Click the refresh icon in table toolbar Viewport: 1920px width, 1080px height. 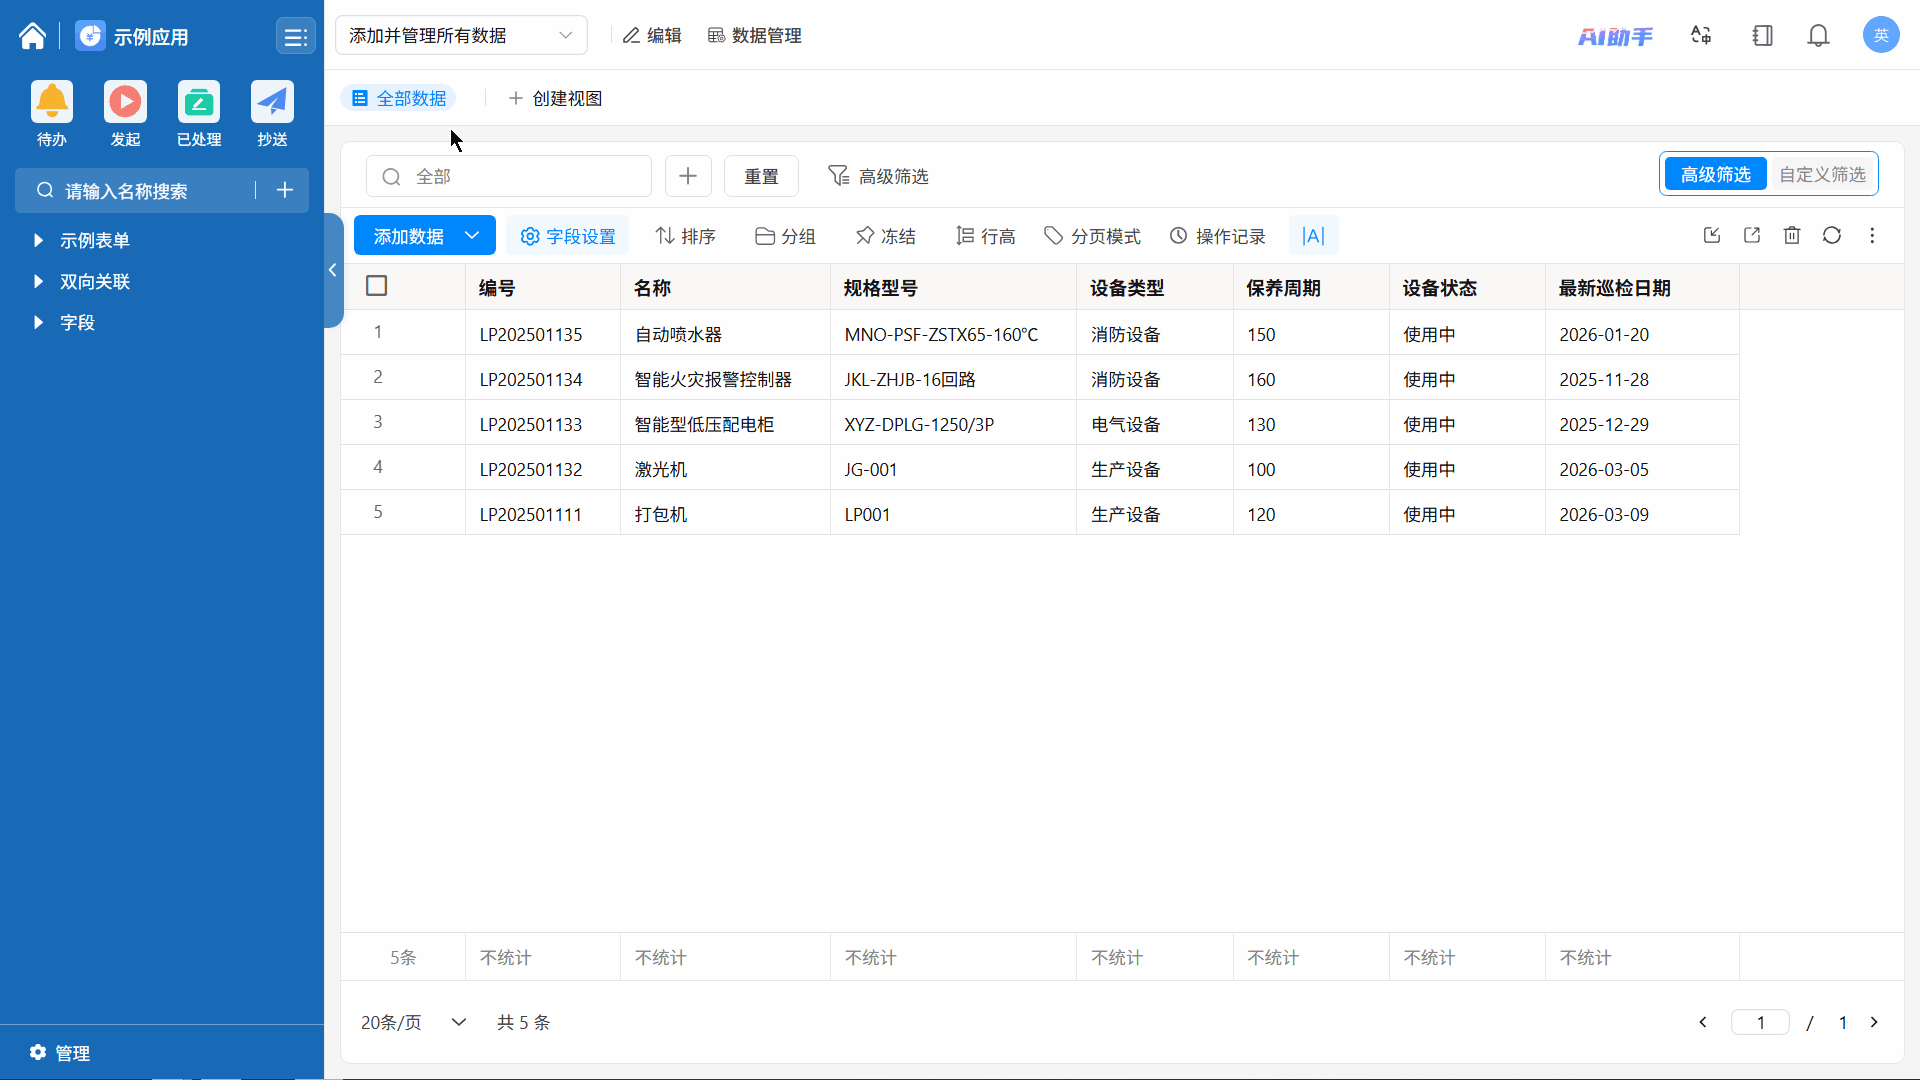(x=1831, y=236)
